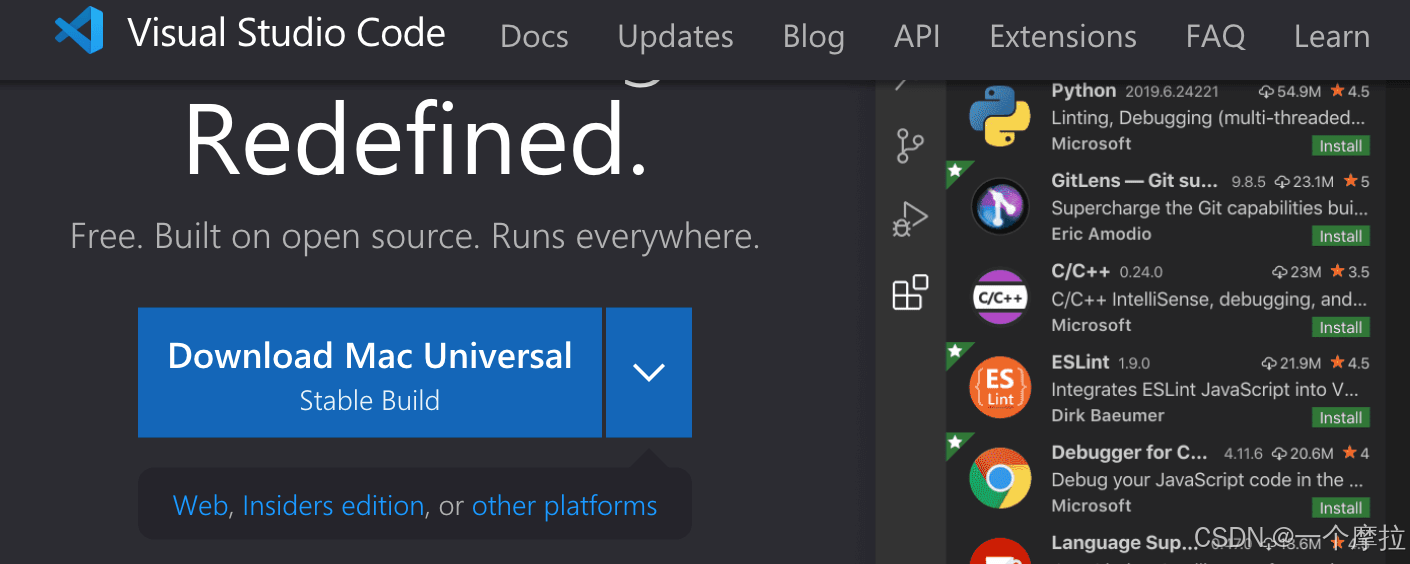Install Debugger for Chrome extension
1410x564 pixels.
[x=1340, y=508]
